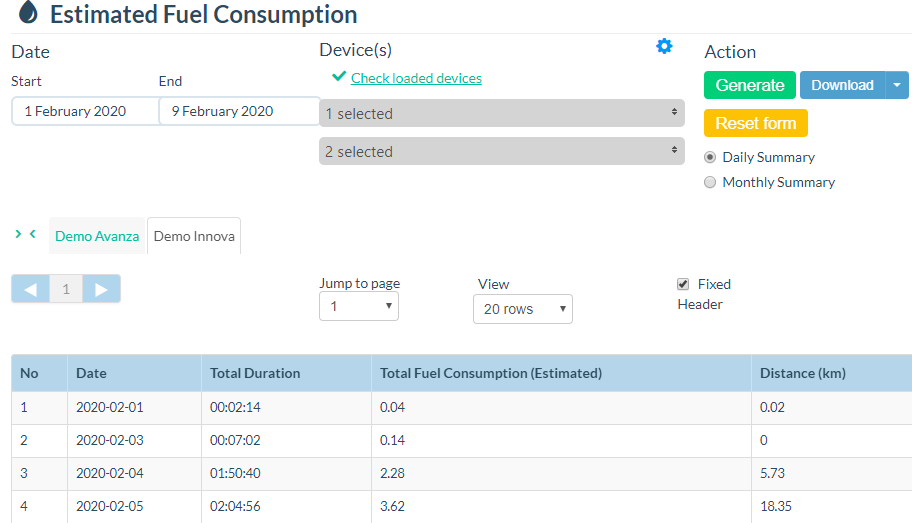Viewport: 912px width, 523px height.
Task: Select the Demo Innova tab
Action: click(x=194, y=236)
